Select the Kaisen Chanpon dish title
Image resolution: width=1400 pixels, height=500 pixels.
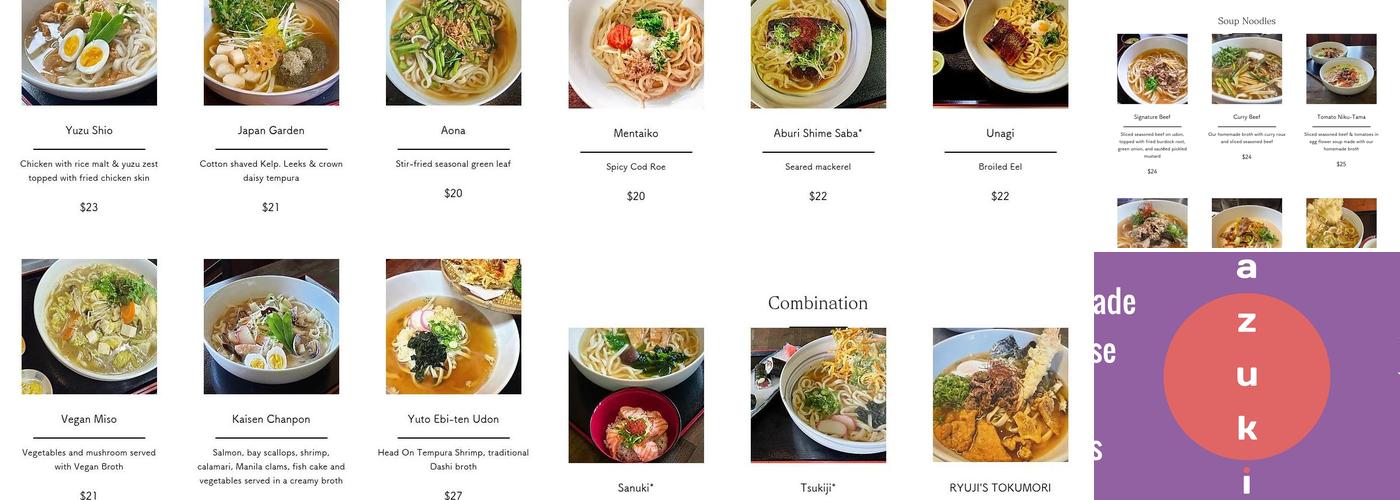coord(271,419)
